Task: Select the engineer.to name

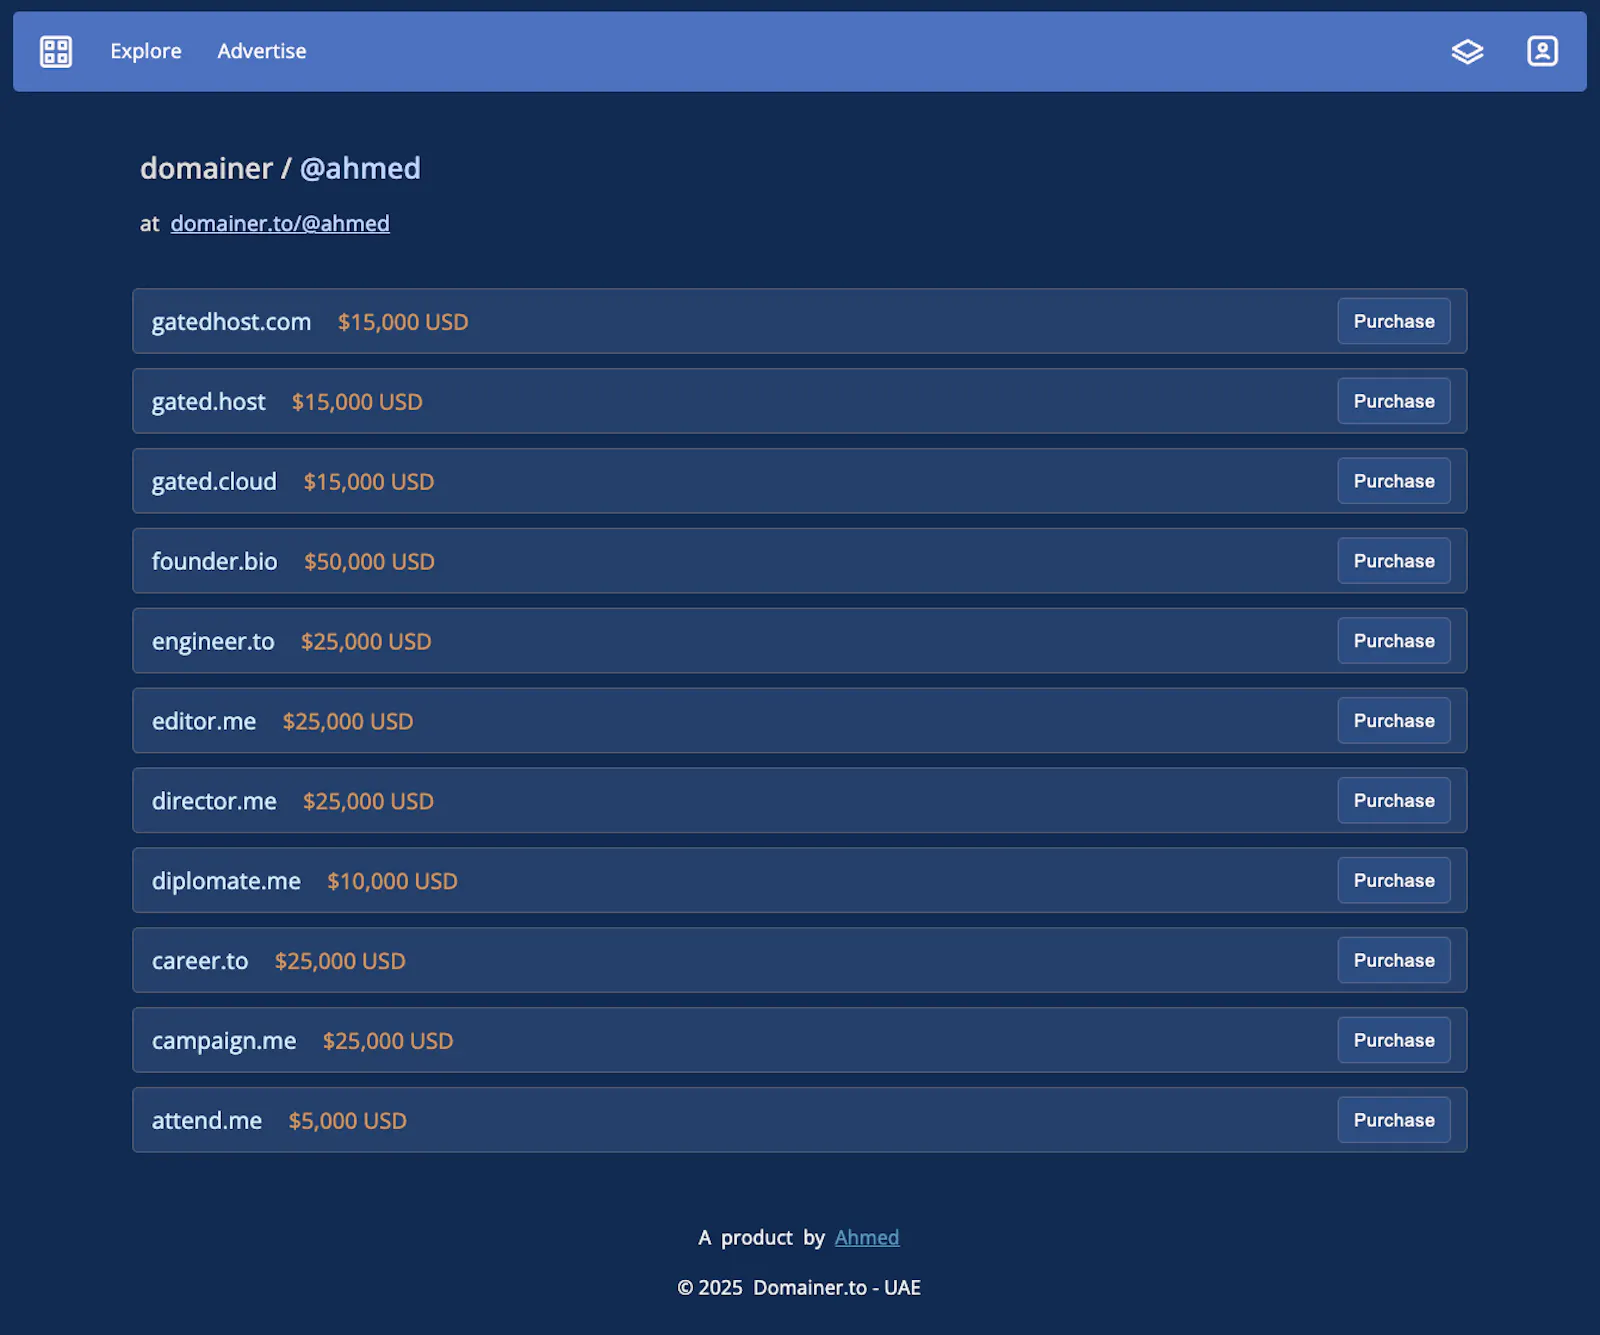Action: pos(213,642)
